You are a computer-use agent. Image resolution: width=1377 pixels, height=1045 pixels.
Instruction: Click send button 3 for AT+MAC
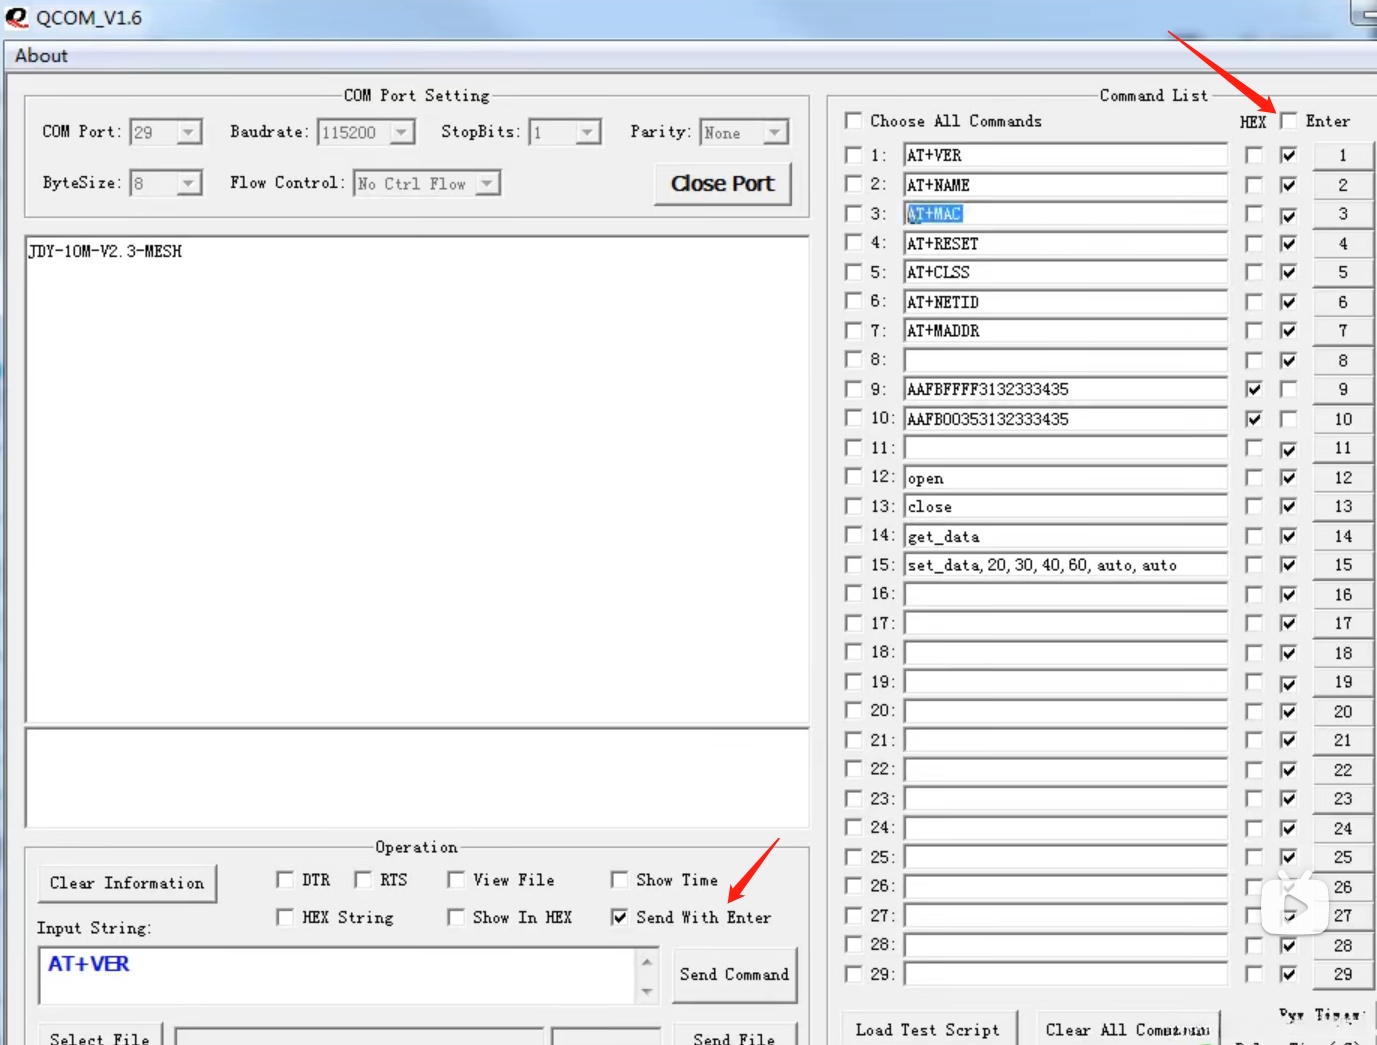(x=1343, y=214)
